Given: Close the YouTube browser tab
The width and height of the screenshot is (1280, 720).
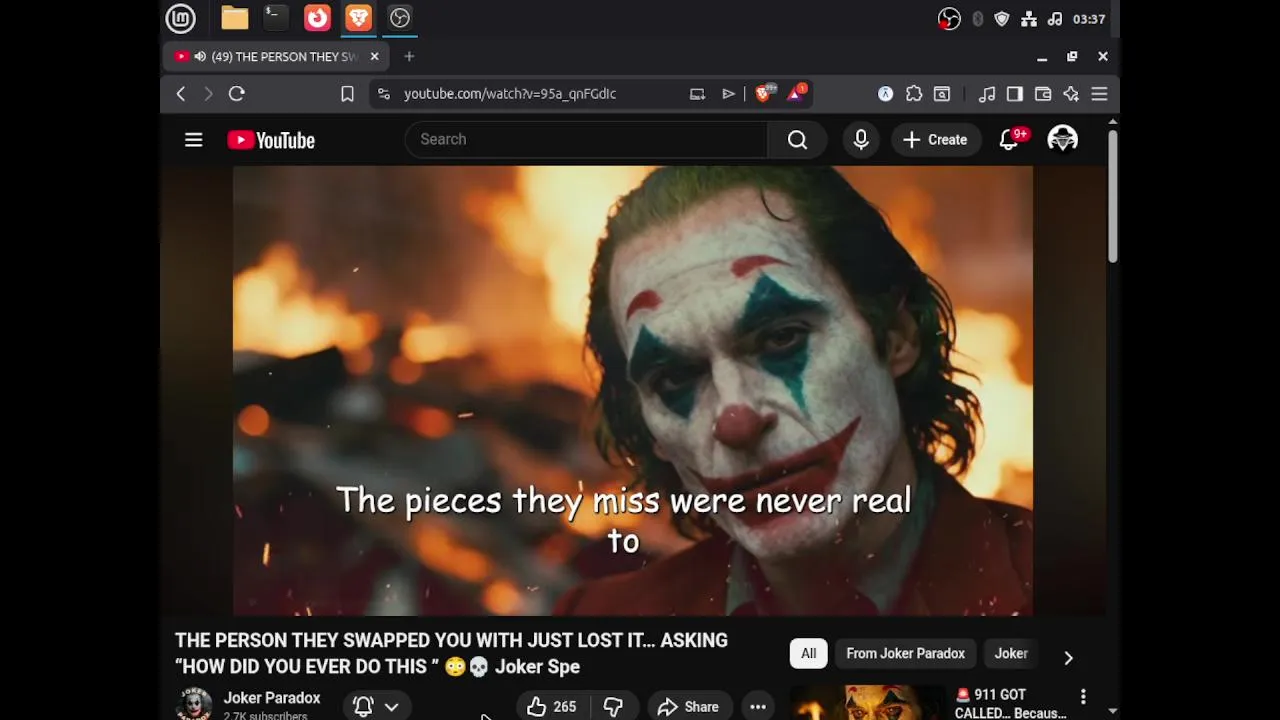Looking at the screenshot, I should coord(374,57).
